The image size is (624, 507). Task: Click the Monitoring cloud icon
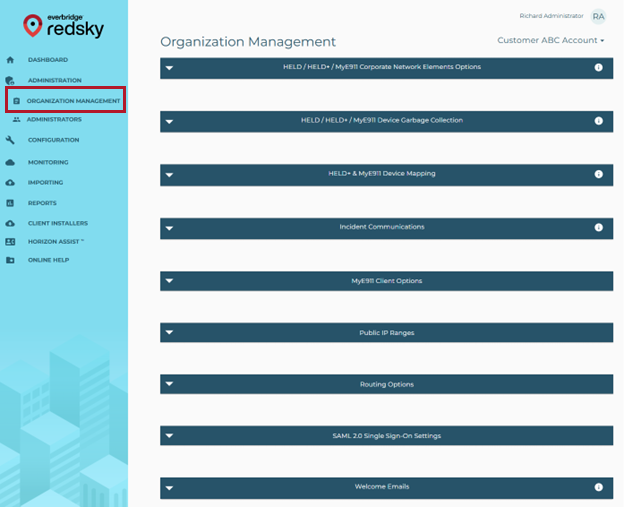click(10, 162)
